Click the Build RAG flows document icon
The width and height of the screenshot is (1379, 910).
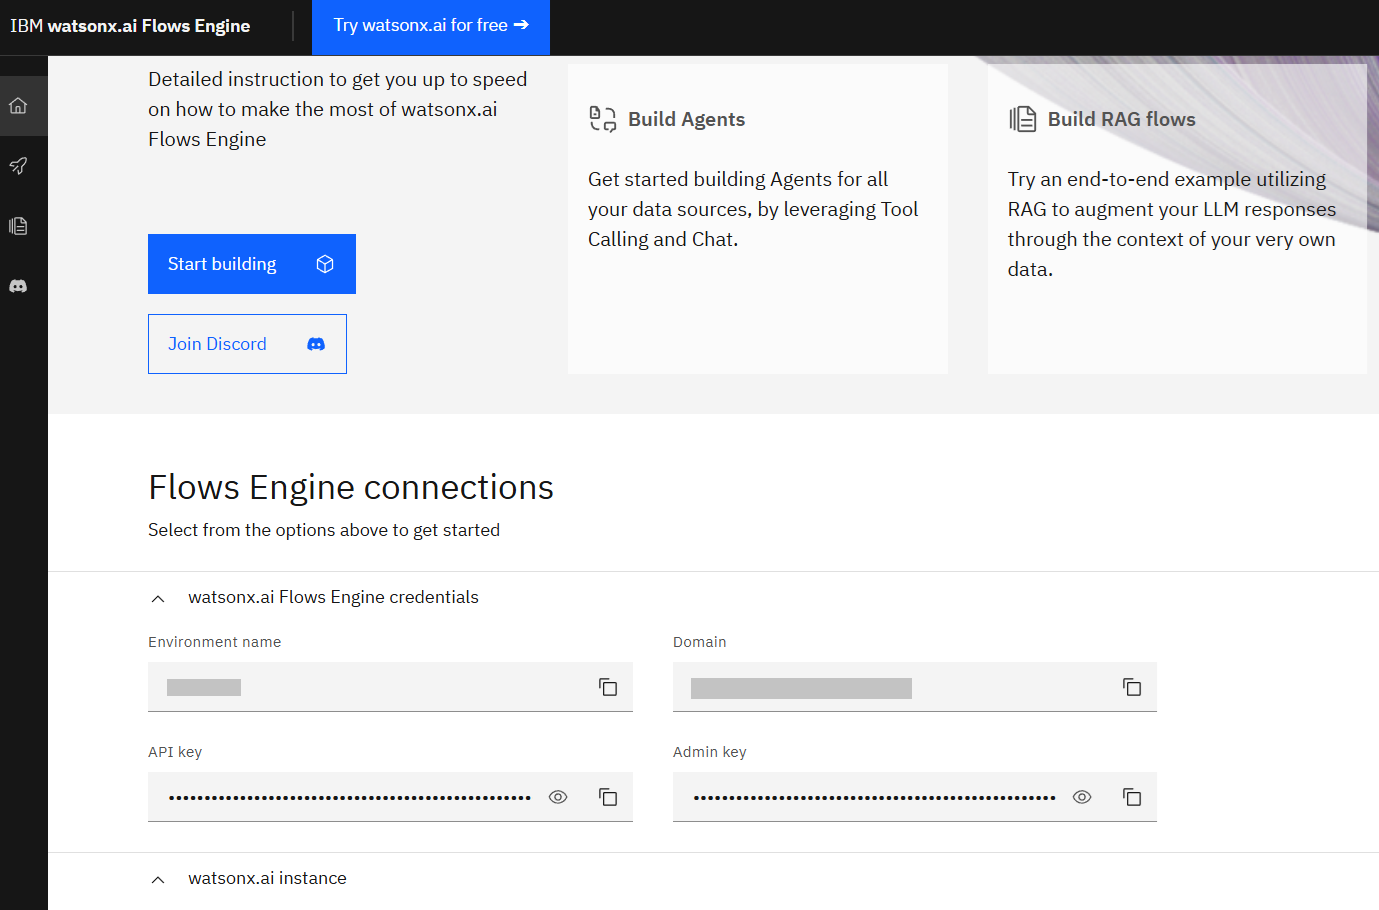pyautogui.click(x=1022, y=119)
